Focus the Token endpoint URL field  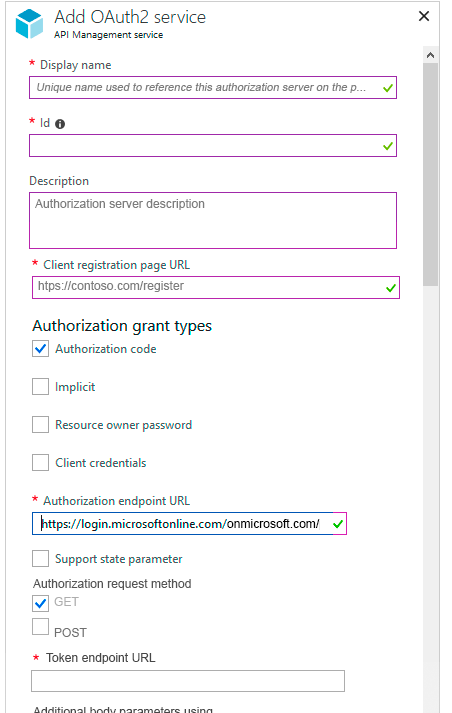[188, 681]
